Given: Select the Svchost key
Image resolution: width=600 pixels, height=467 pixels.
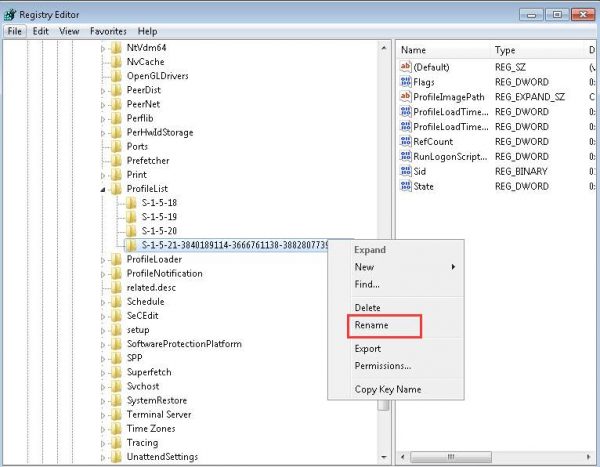Looking at the screenshot, I should pyautogui.click(x=143, y=386).
